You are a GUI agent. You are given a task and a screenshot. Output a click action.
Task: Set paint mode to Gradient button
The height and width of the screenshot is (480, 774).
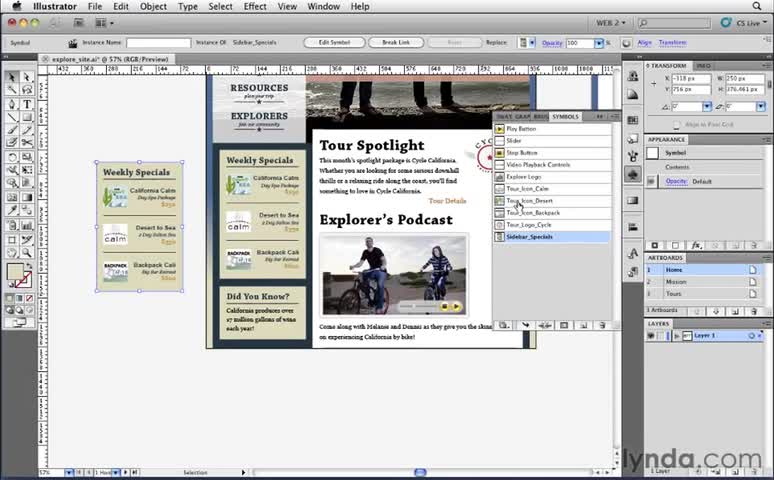[x=19, y=298]
